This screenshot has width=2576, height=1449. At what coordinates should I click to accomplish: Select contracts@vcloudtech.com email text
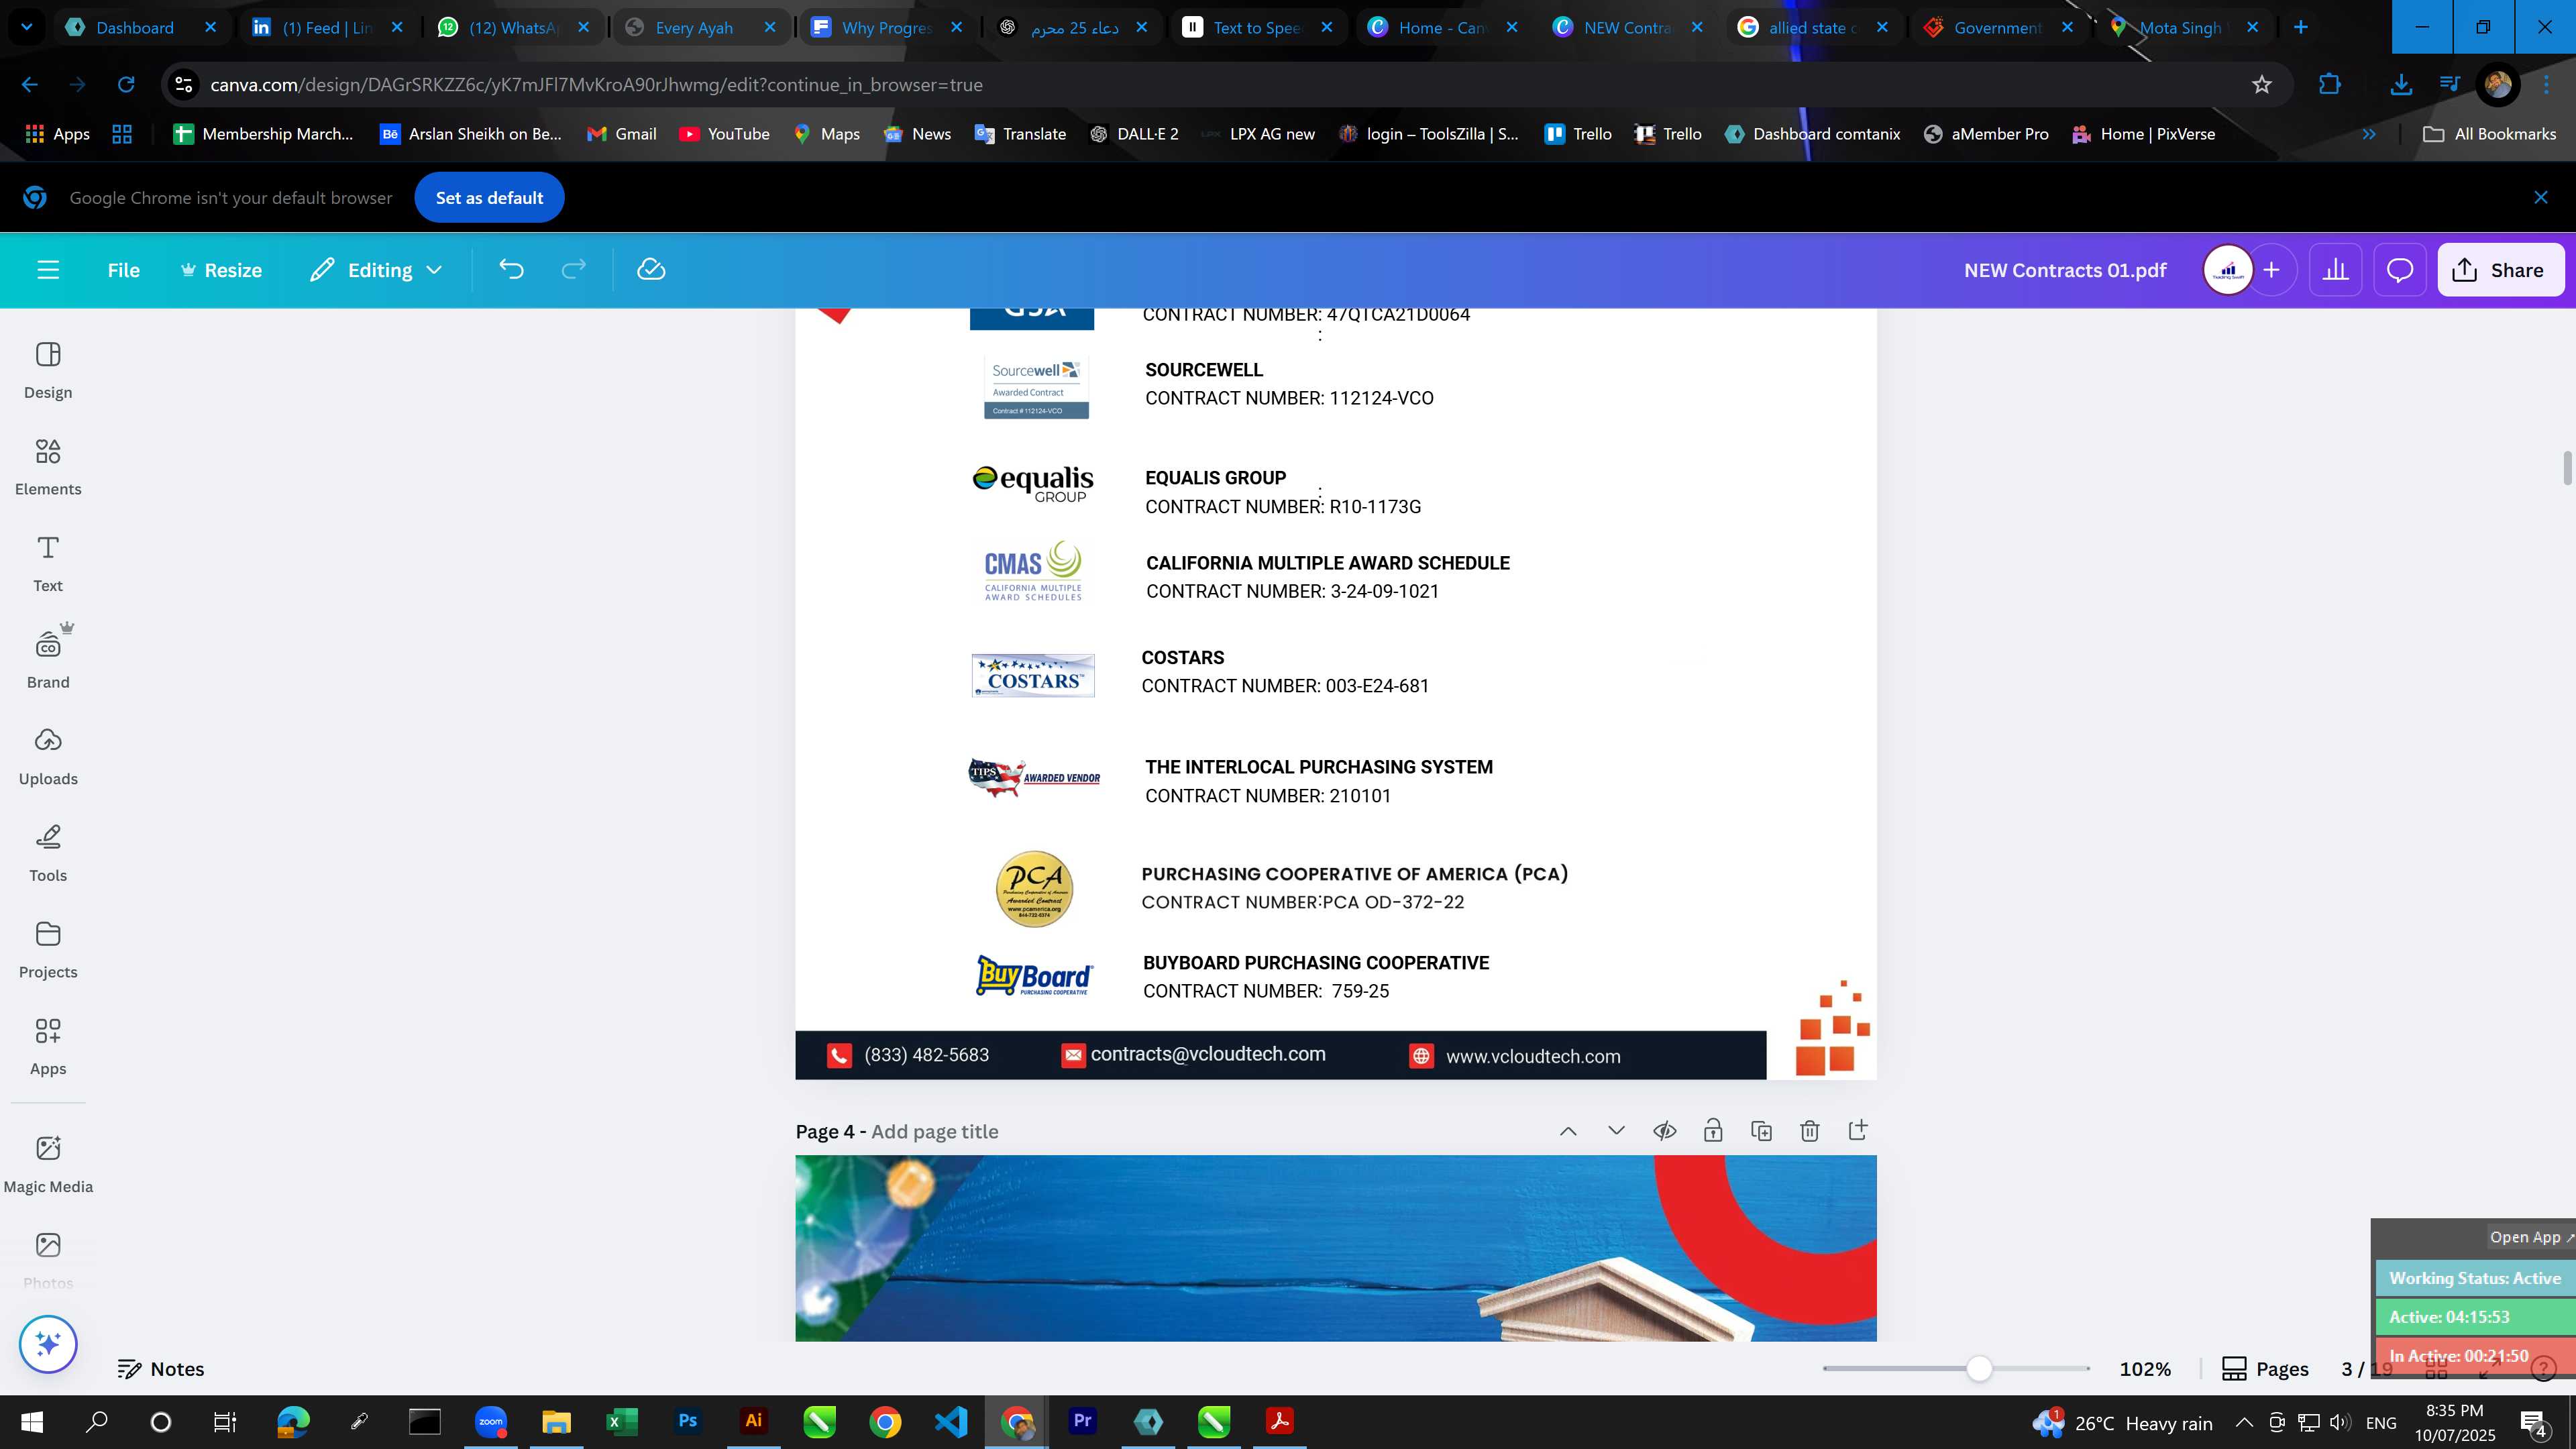[1208, 1054]
